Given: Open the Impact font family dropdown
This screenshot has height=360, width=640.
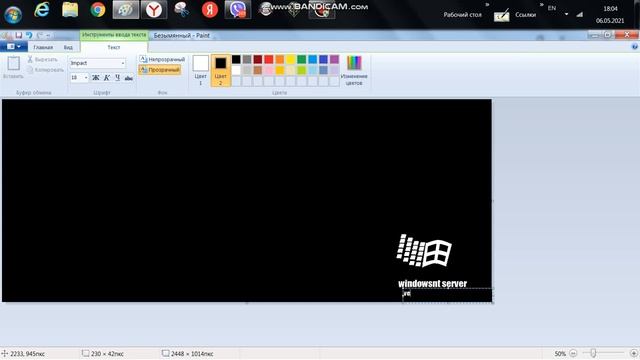Looking at the screenshot, I should pyautogui.click(x=122, y=63).
